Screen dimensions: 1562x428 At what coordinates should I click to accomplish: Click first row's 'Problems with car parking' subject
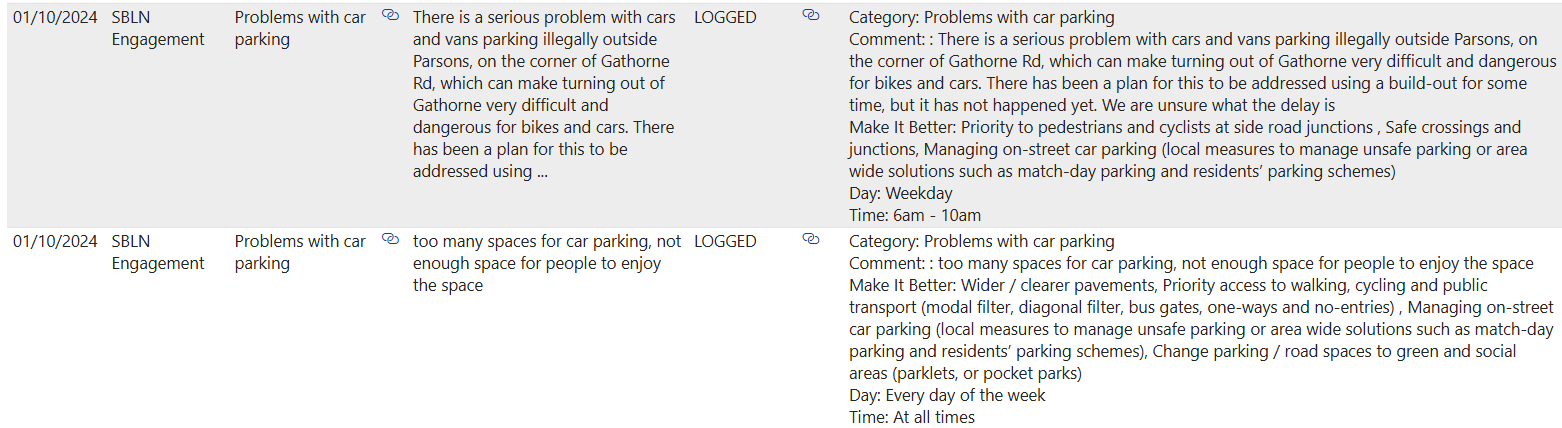[x=300, y=29]
